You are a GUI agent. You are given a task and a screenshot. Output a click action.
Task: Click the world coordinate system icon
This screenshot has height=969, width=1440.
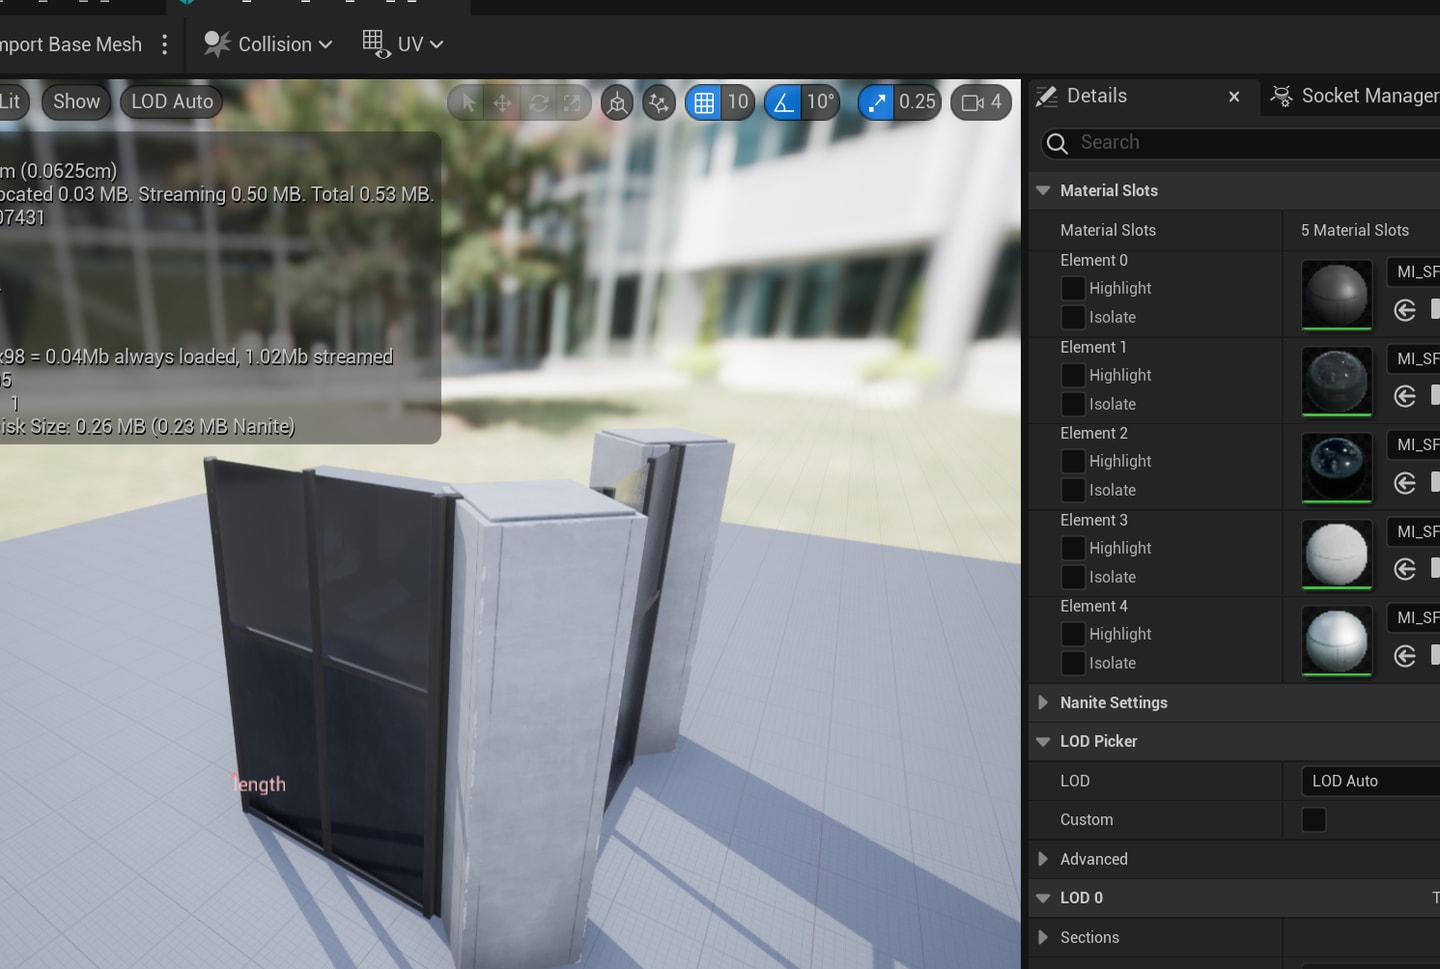point(617,102)
